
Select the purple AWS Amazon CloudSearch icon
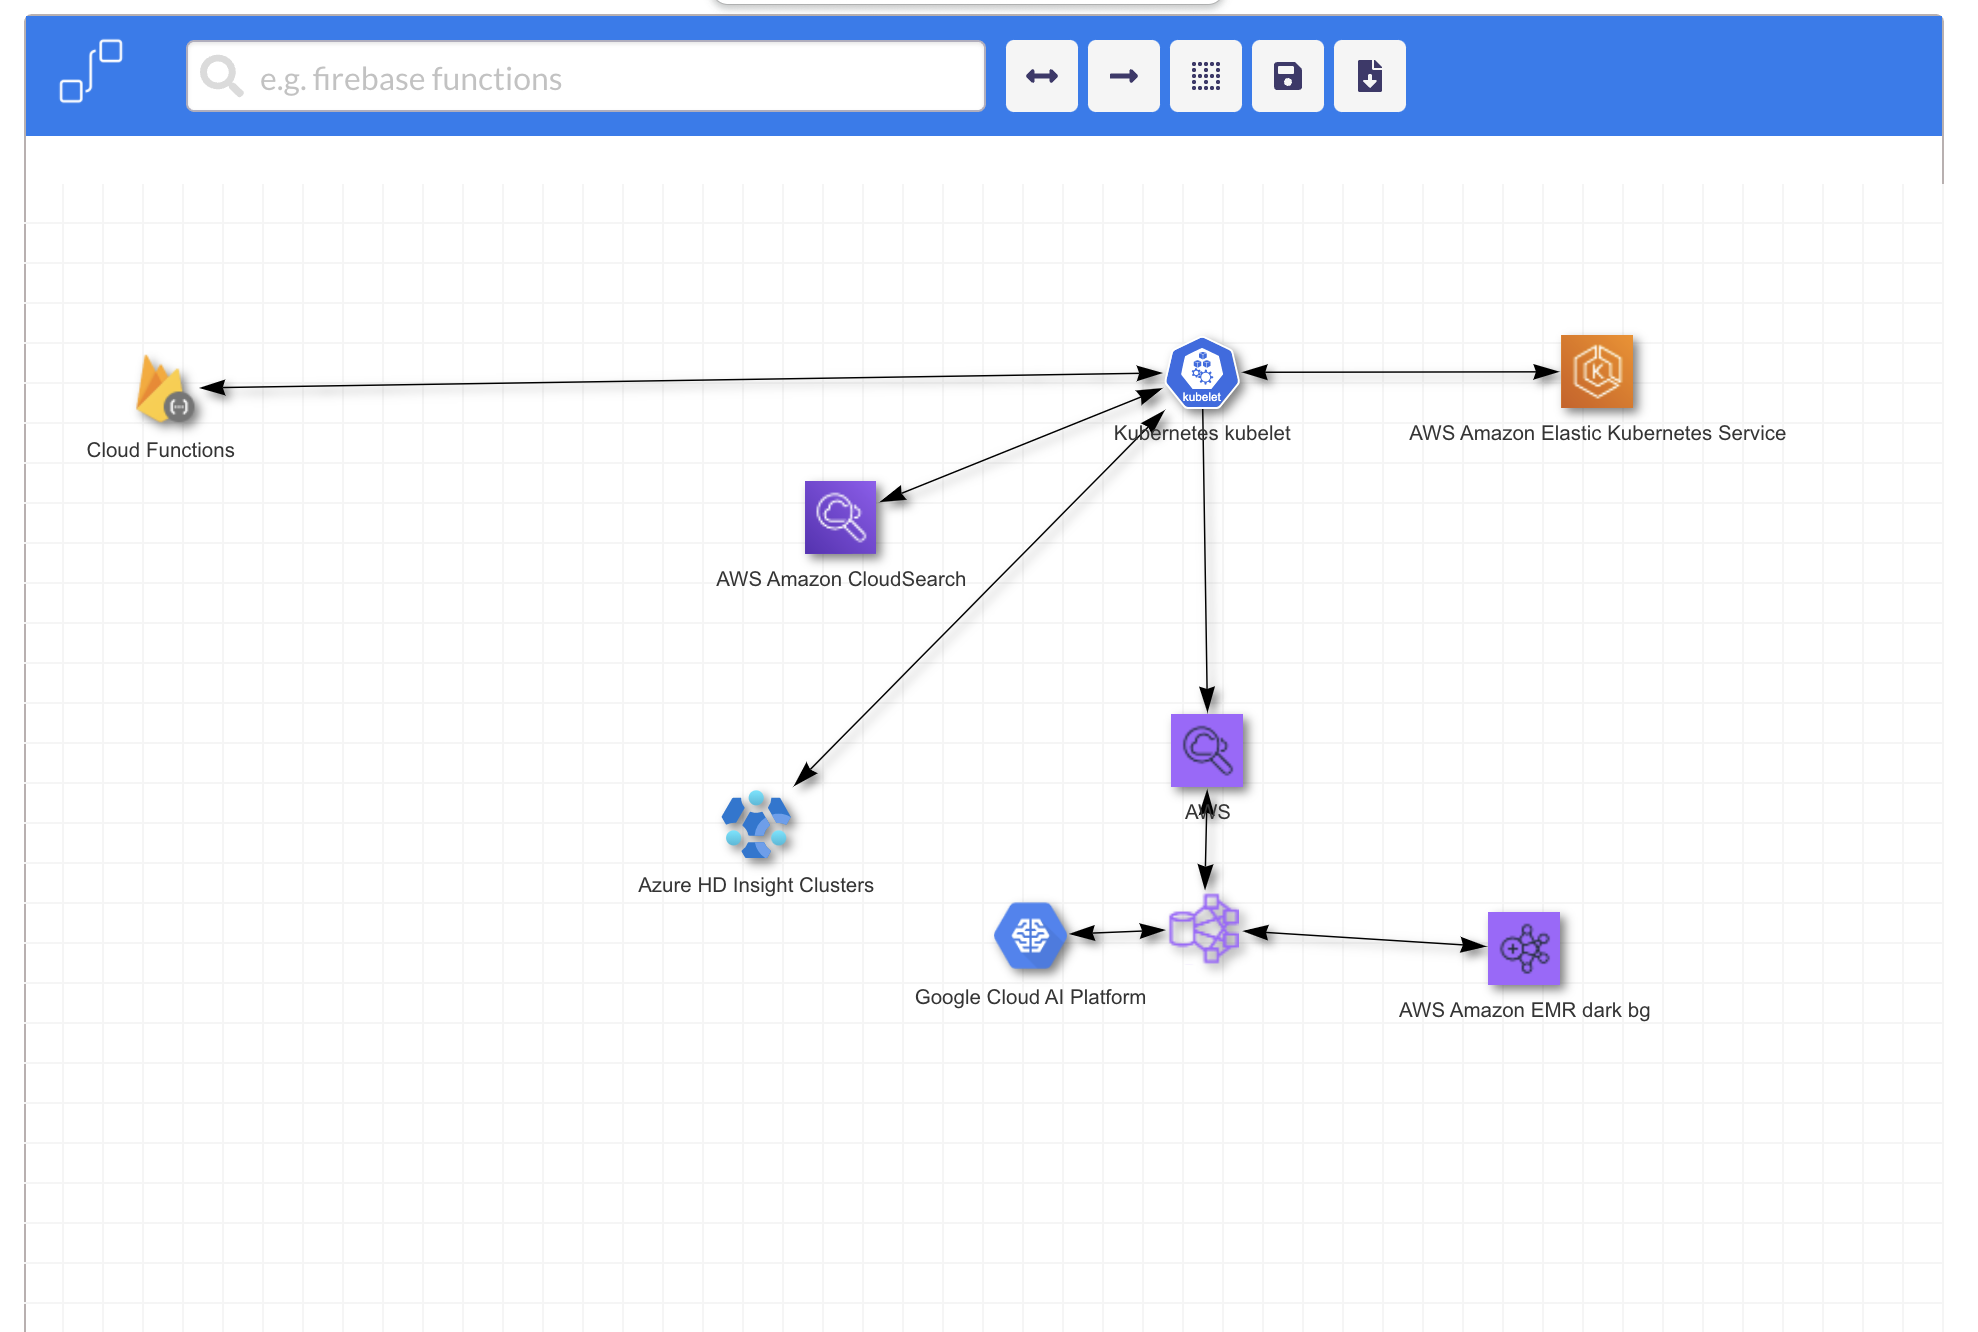click(x=840, y=517)
